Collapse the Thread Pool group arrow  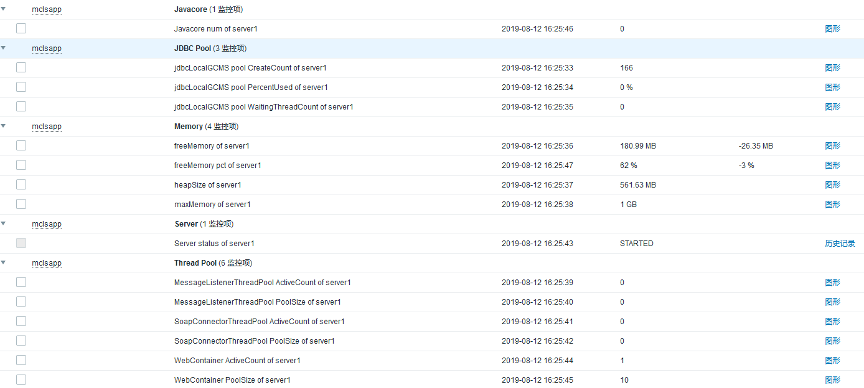click(3, 263)
